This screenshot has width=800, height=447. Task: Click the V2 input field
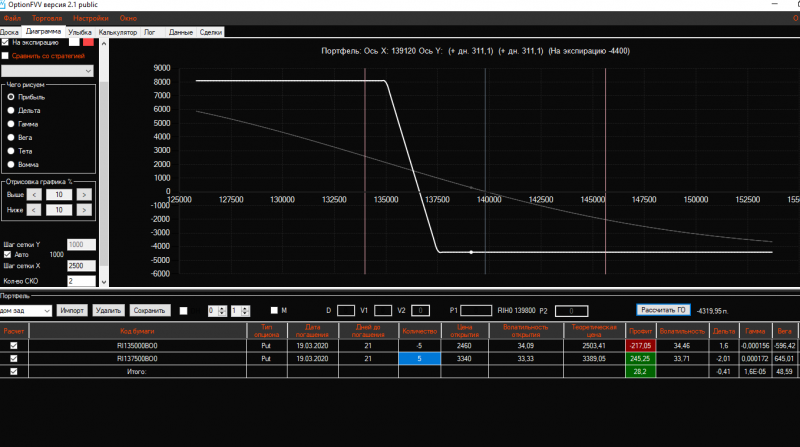coord(420,310)
